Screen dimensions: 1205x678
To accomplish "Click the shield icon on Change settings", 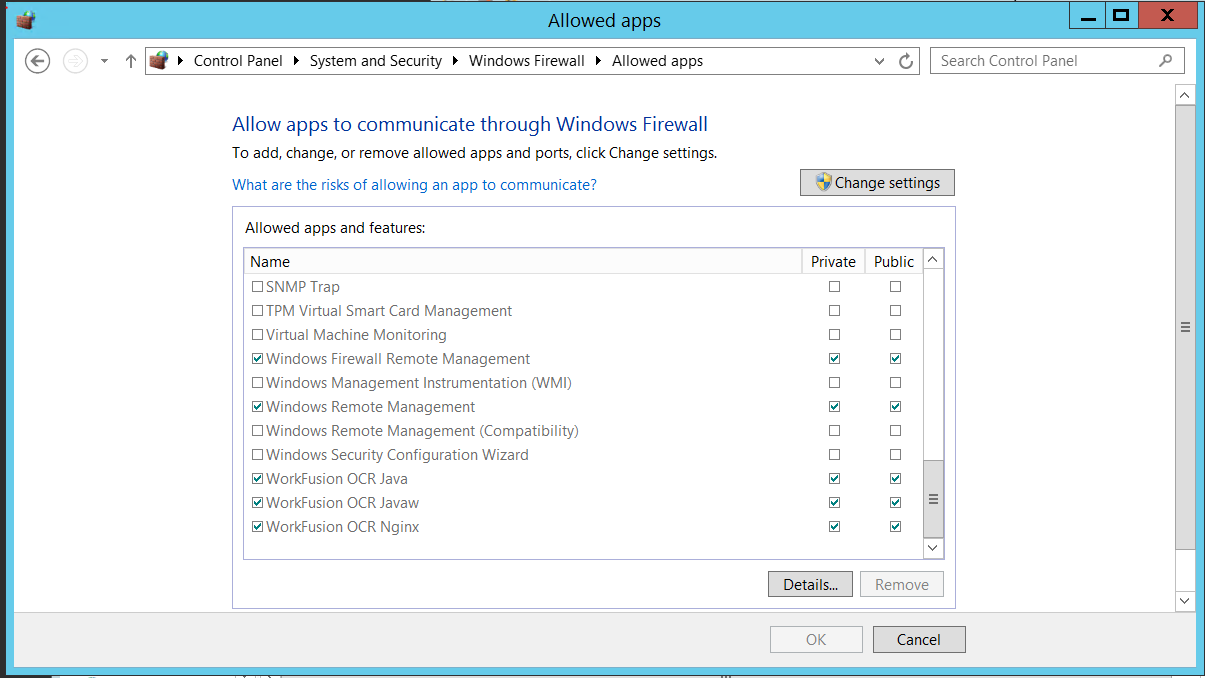I will (x=823, y=183).
